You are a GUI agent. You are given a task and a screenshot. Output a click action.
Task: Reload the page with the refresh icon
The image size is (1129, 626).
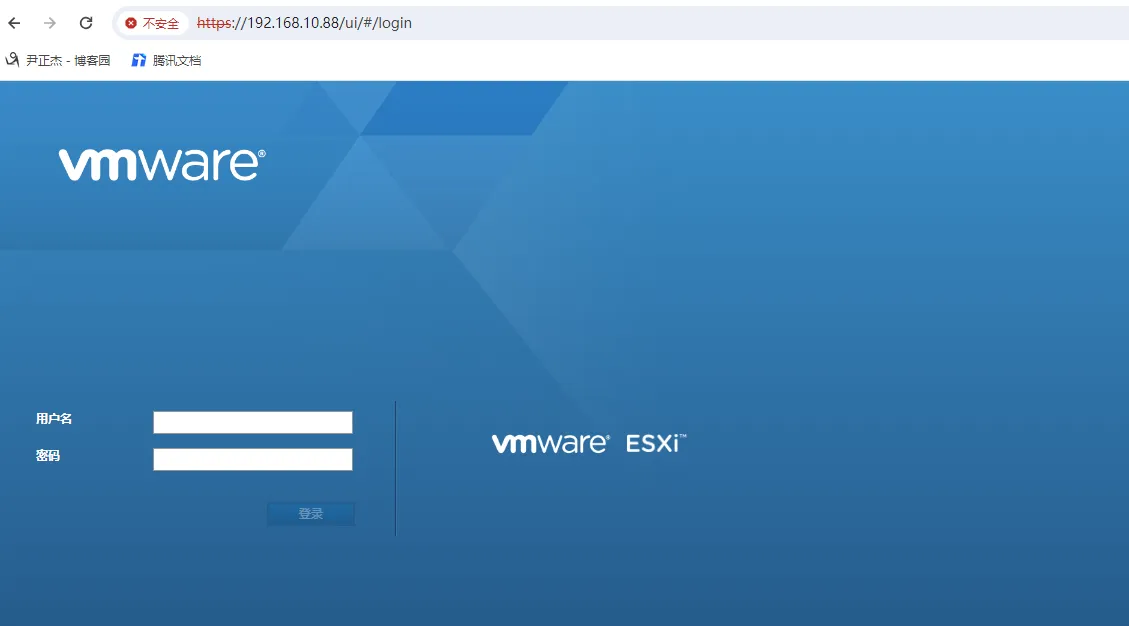86,23
